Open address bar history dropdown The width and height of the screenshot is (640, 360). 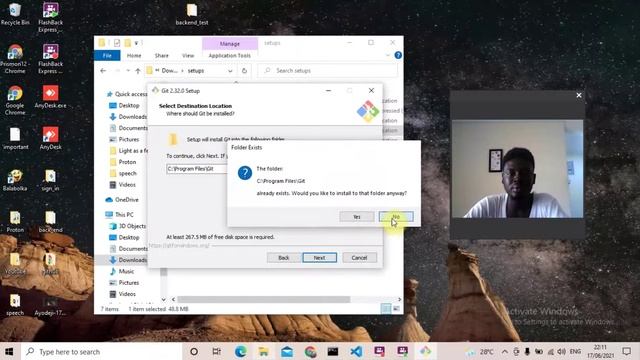pos(230,71)
